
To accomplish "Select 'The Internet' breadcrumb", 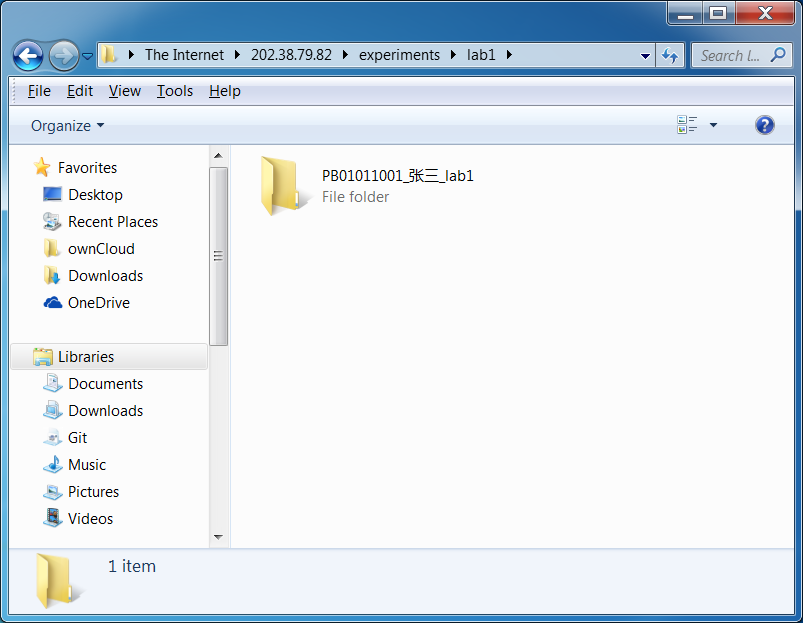I will (184, 55).
